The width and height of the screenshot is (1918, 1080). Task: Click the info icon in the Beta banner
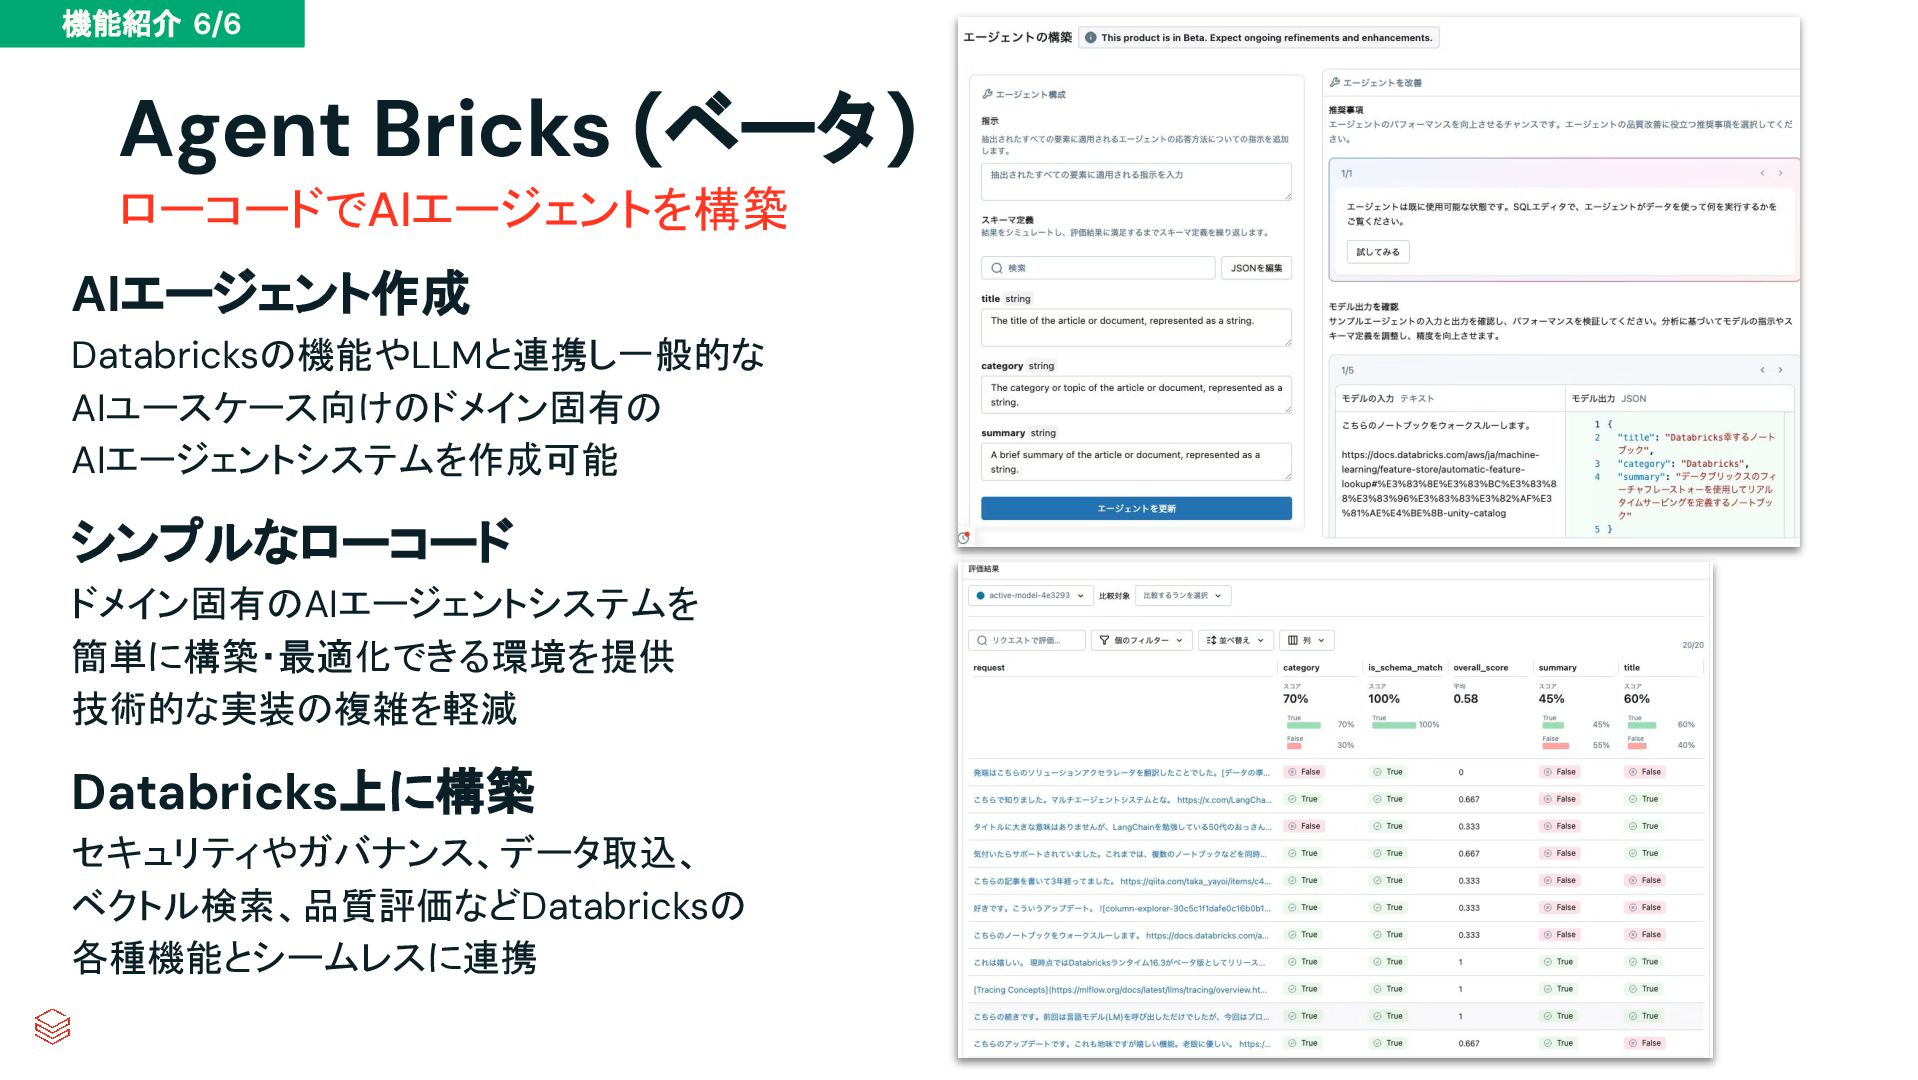[x=1090, y=38]
